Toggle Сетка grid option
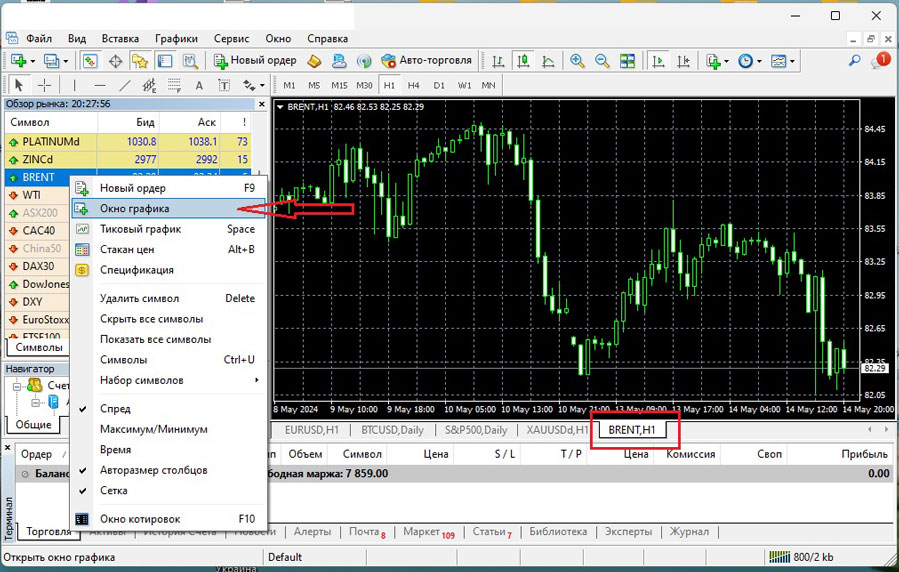Viewport: 899px width, 572px height. point(114,491)
